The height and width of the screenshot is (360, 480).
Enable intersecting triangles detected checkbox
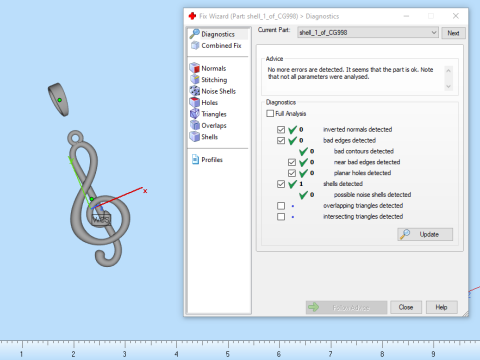click(281, 217)
